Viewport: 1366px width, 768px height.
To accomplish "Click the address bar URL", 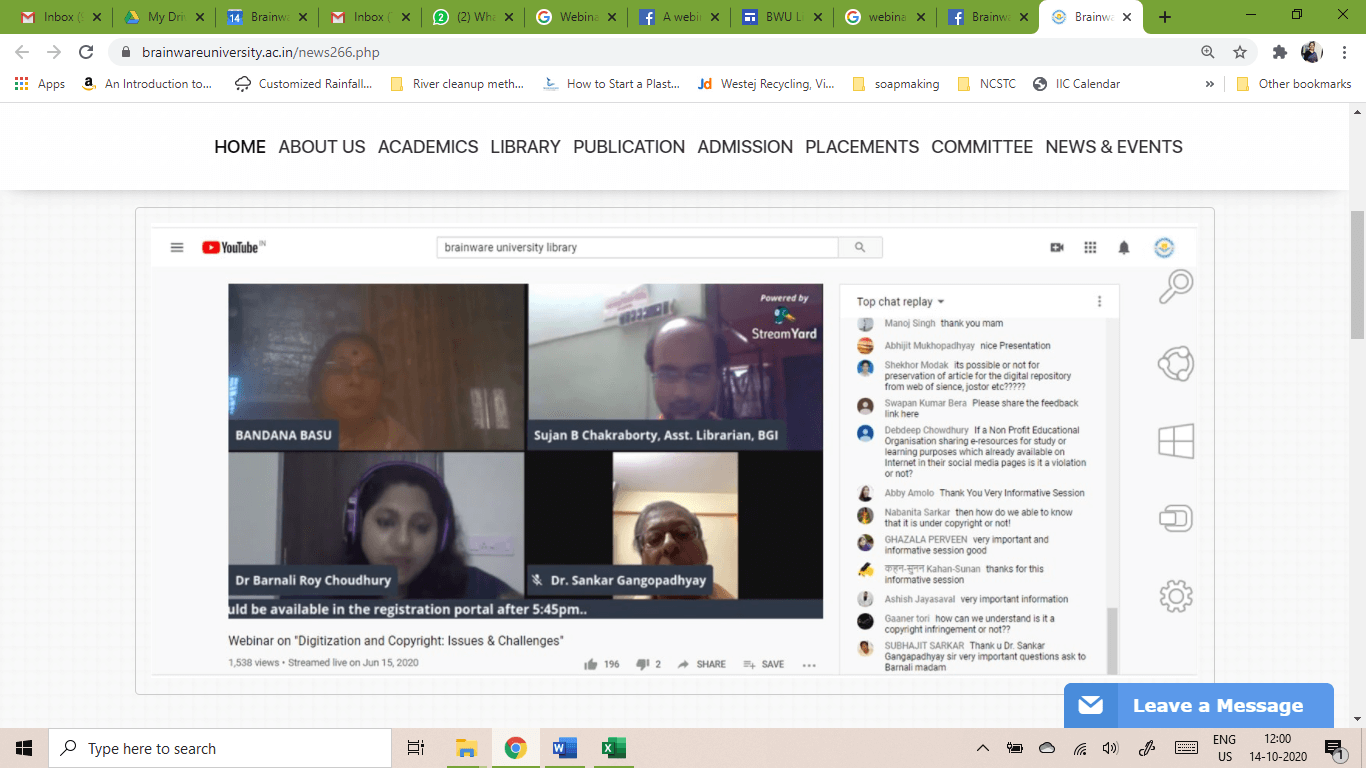I will pyautogui.click(x=261, y=52).
